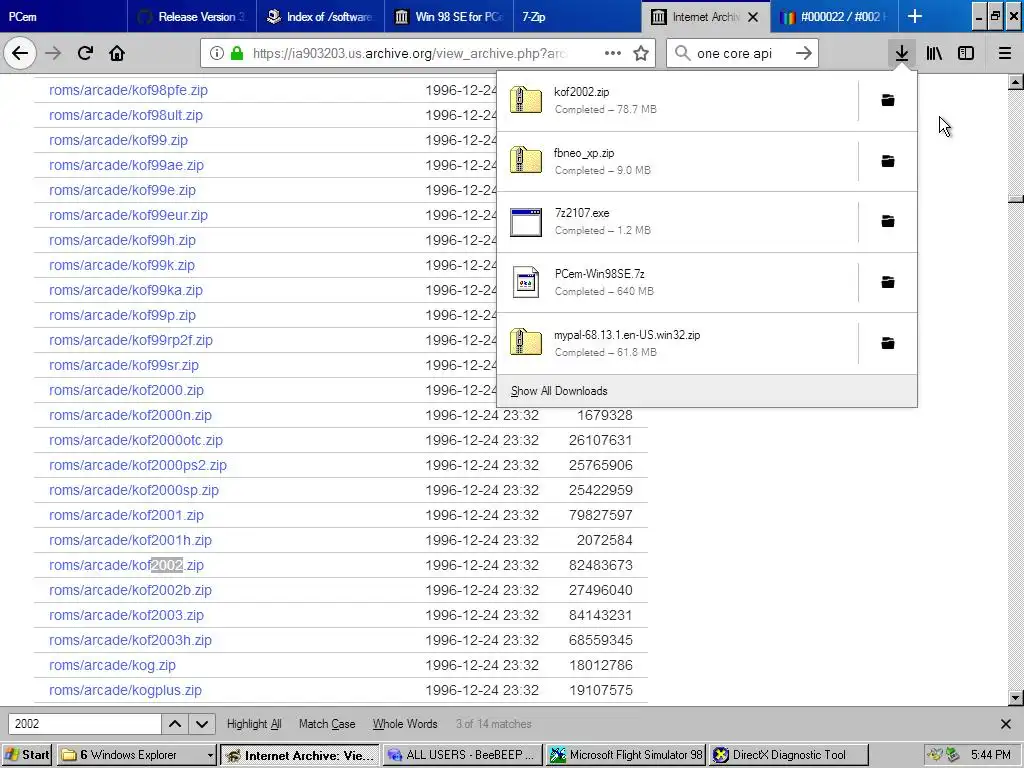Open the PCem-Win98SE.7z download entry
Image resolution: width=1024 pixels, height=768 pixels.
point(677,282)
